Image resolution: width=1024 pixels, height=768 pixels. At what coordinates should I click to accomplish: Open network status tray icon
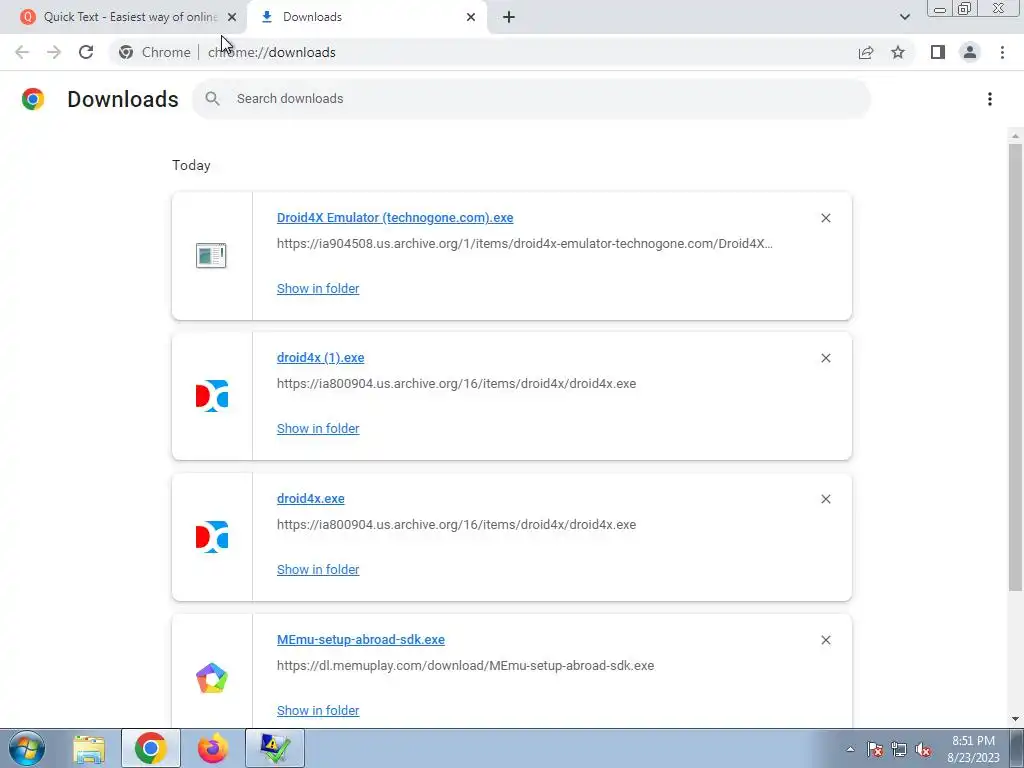(x=899, y=749)
